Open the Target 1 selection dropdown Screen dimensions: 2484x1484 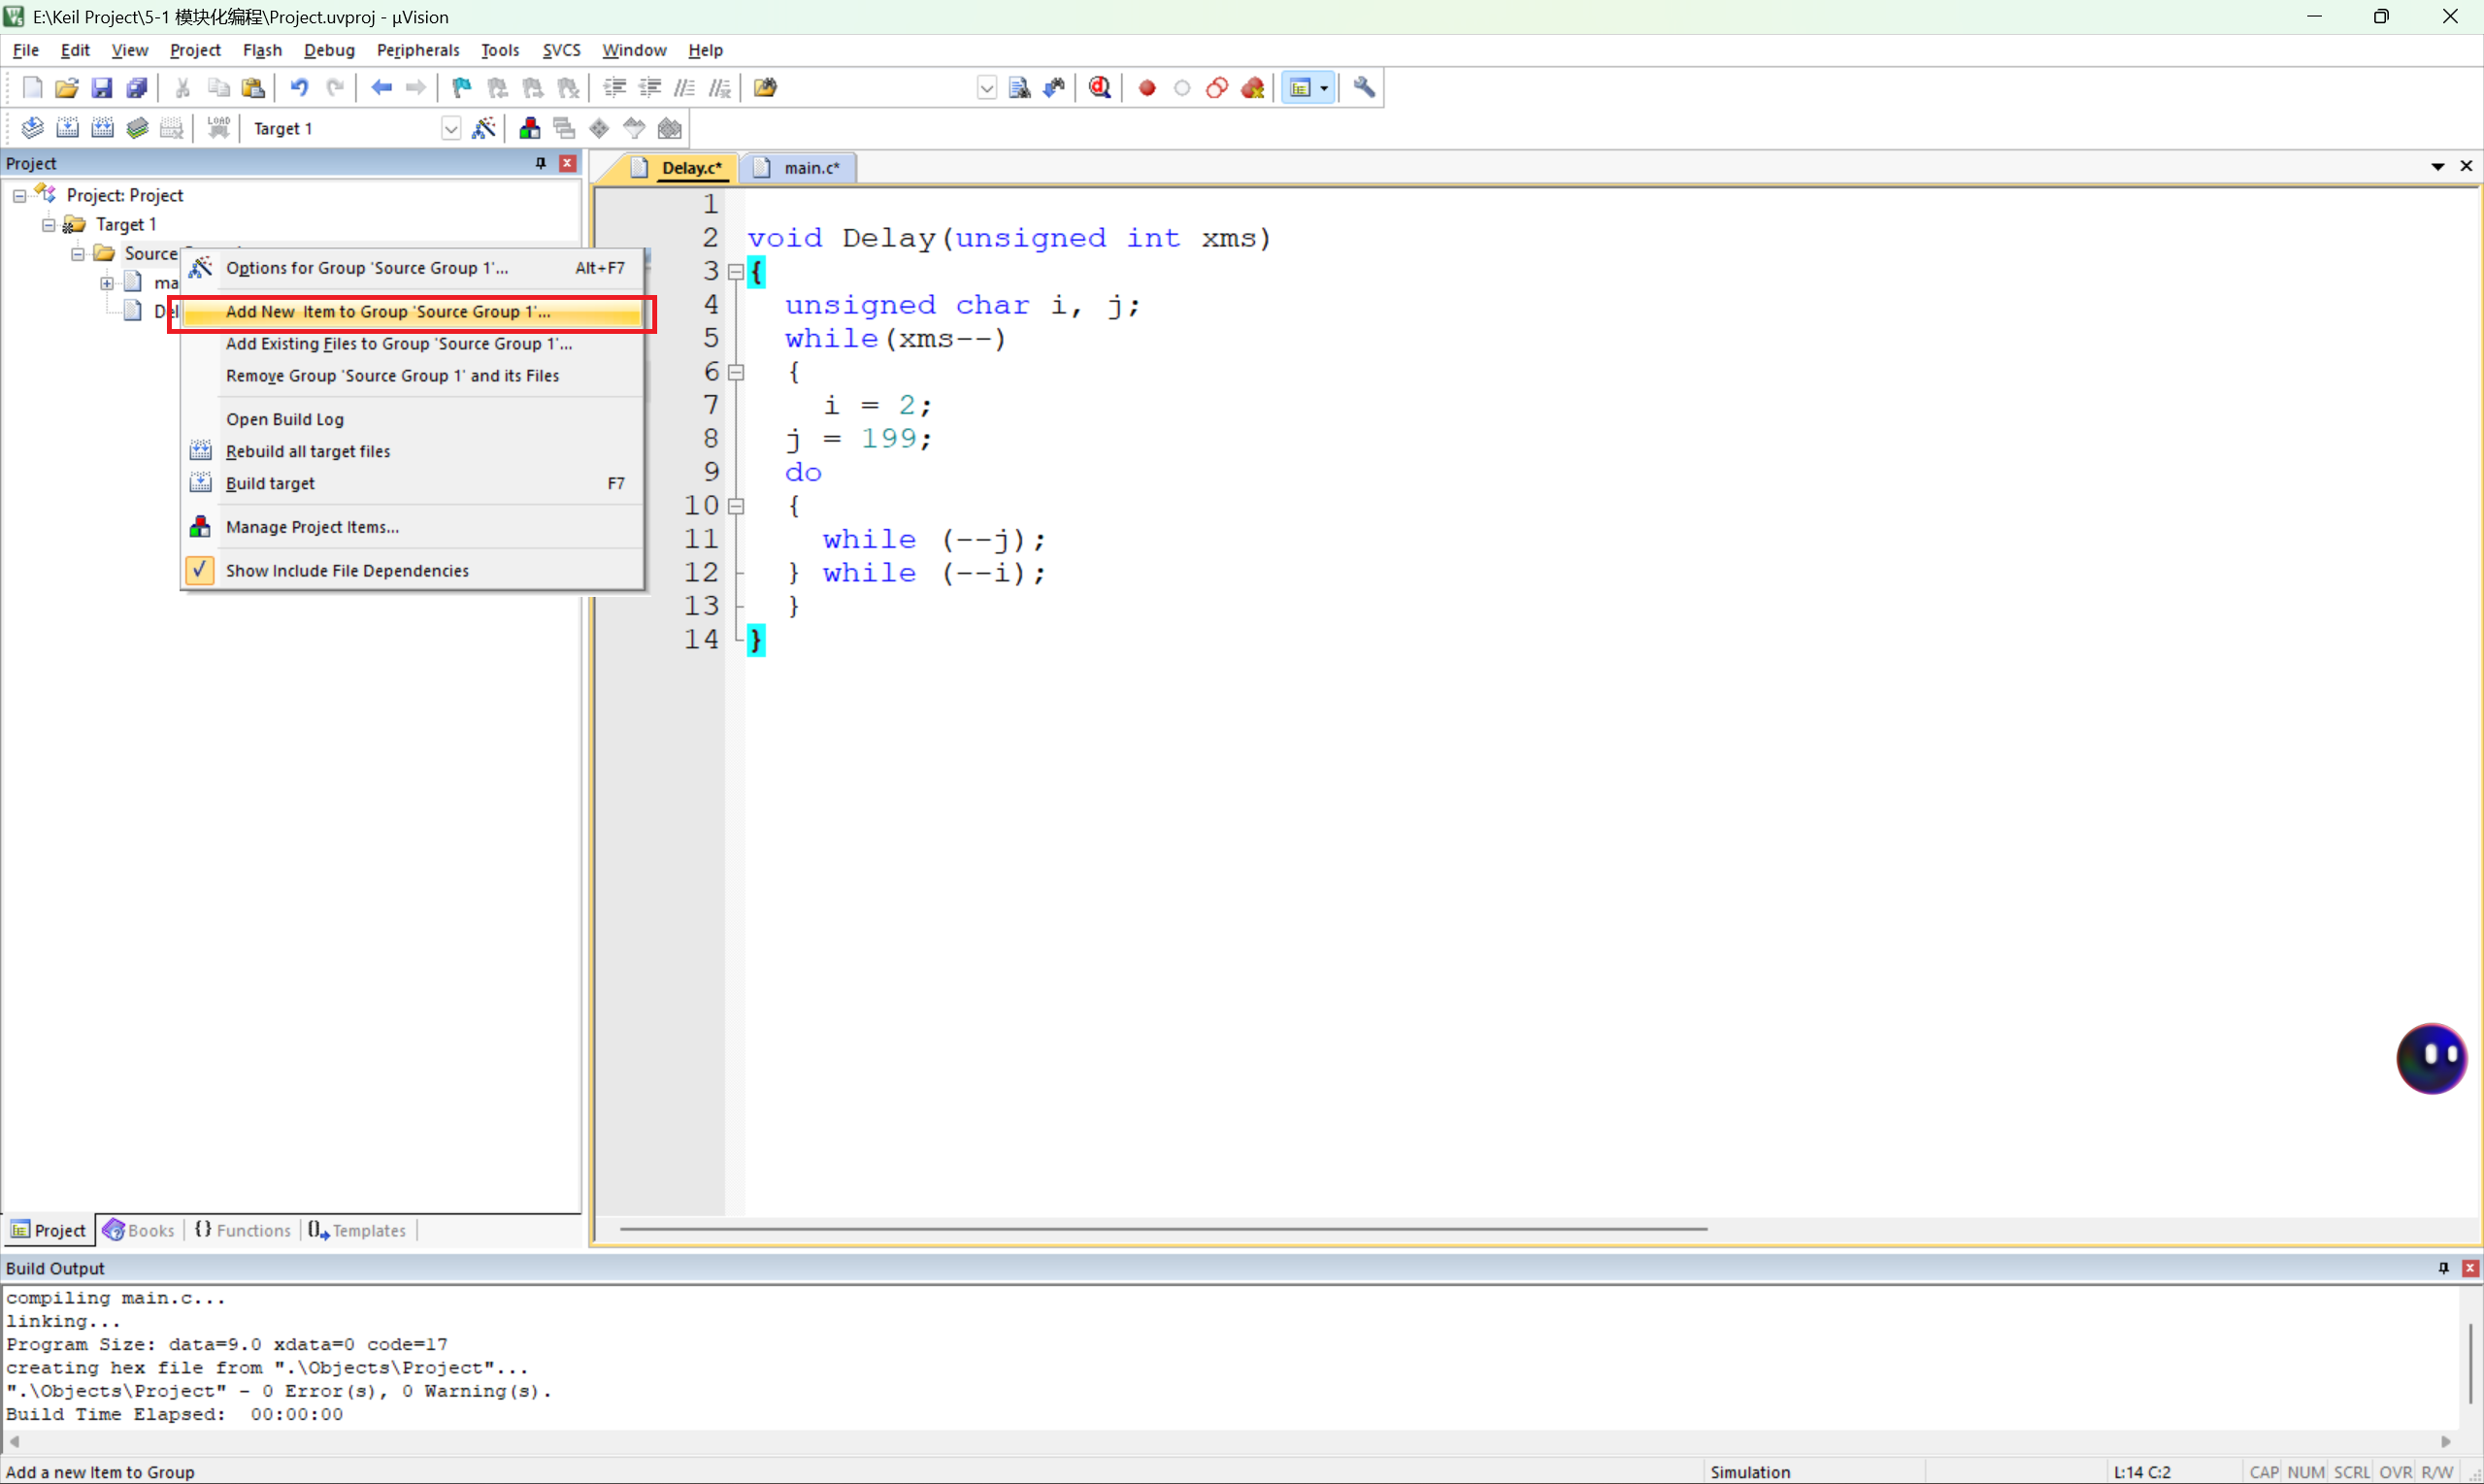click(451, 128)
